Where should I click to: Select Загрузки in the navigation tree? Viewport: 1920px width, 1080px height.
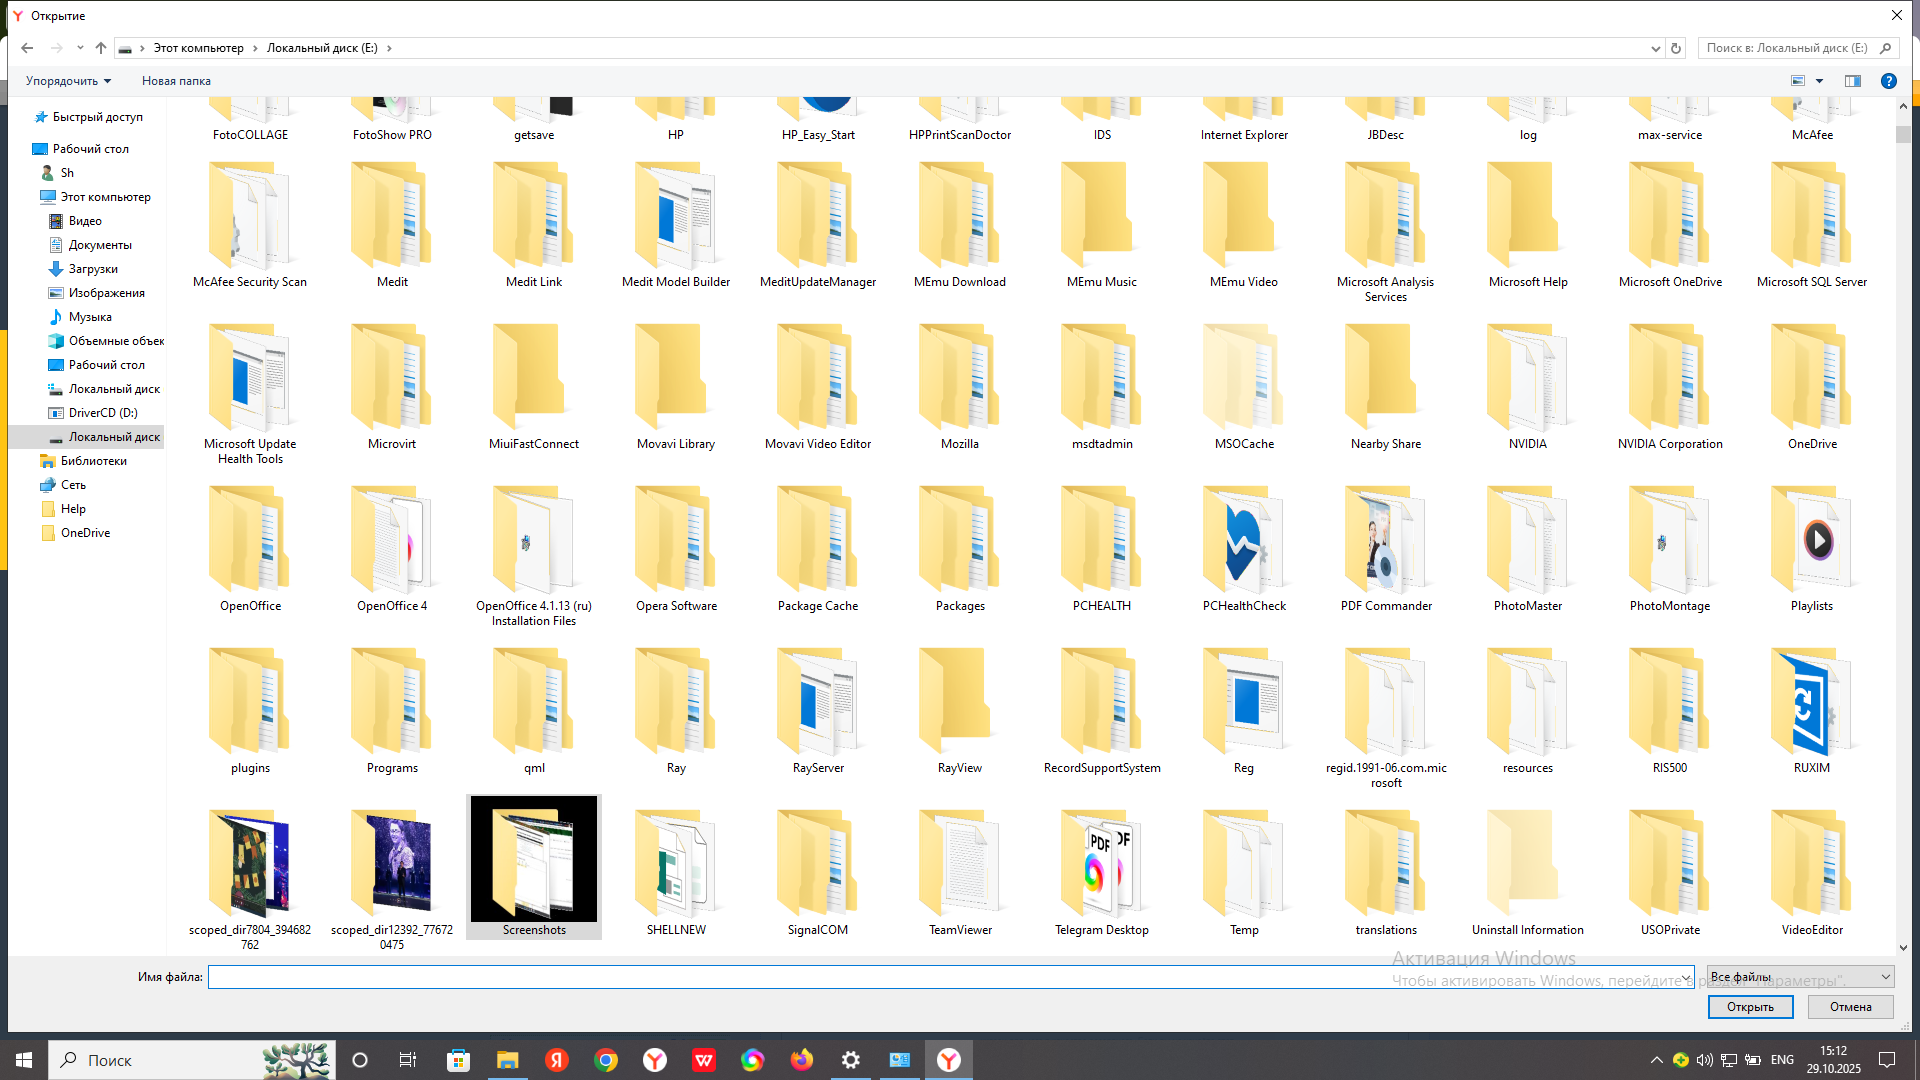click(93, 269)
